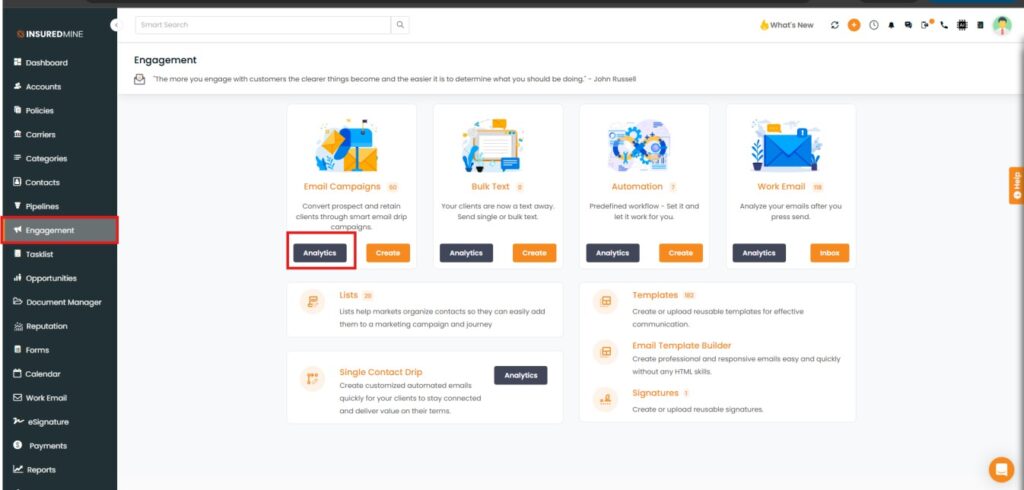Screen dimensions: 1024x490
Task: Open the Help side tab
Action: [x=1016, y=185]
